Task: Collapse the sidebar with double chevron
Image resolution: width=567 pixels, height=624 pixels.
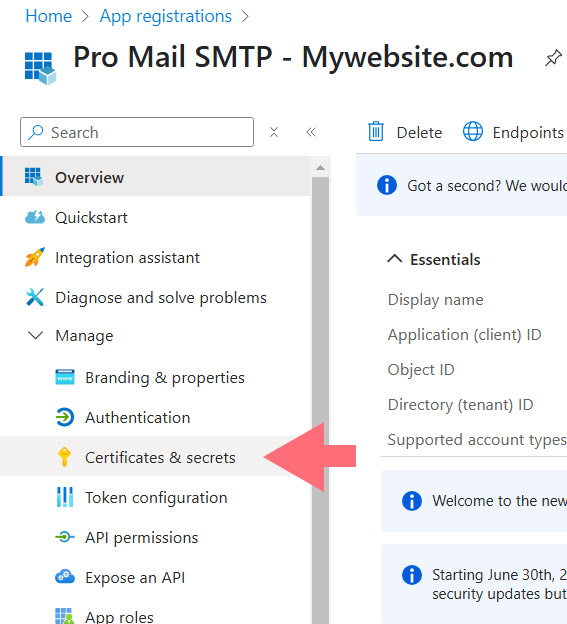Action: coord(311,132)
